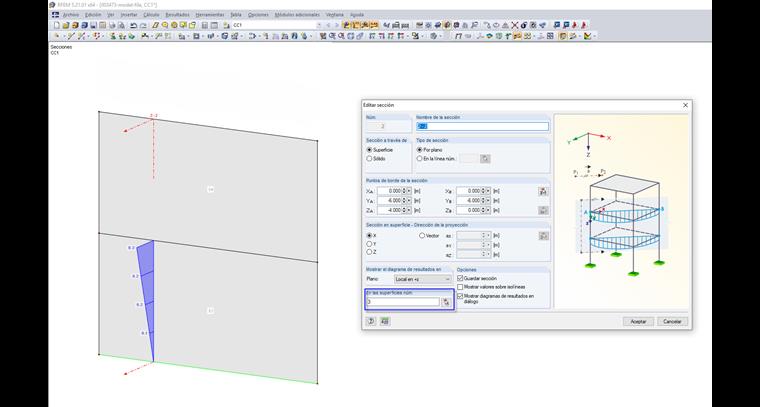Viewport: 760px width, 407px height.
Task: Pick line number graphically icon
Action: click(485, 158)
